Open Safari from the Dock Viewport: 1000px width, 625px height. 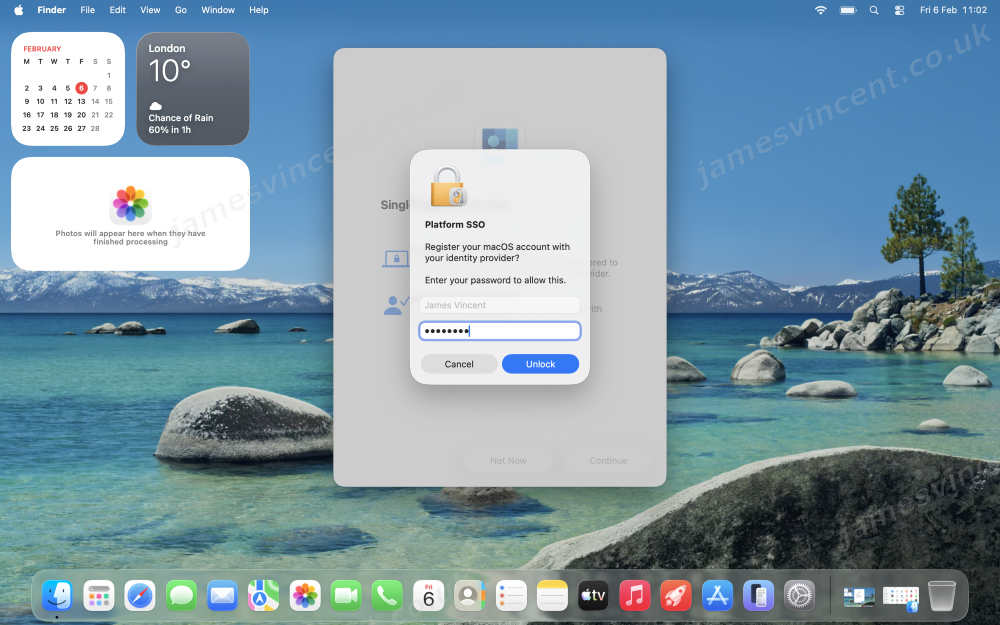tap(140, 596)
